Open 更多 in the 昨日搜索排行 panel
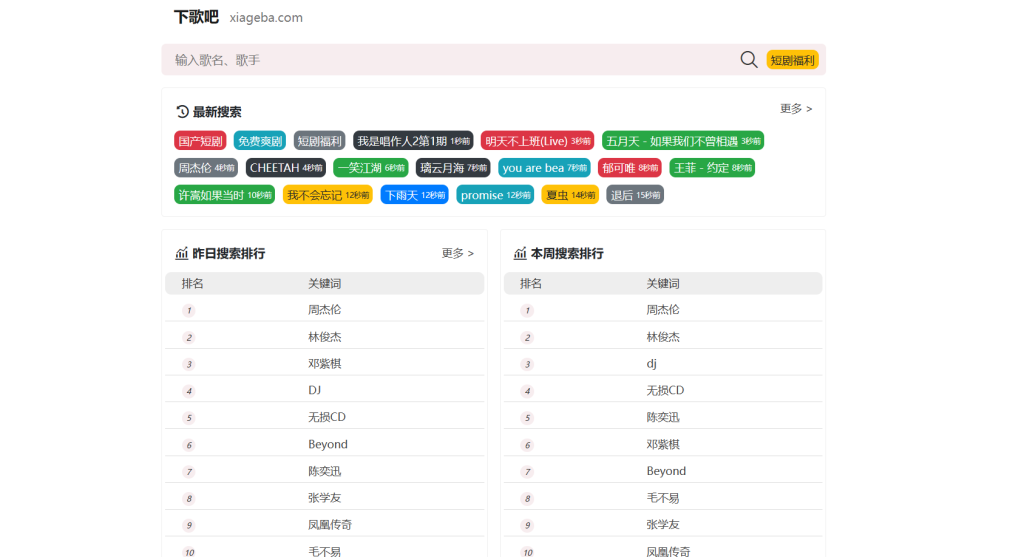The width and height of the screenshot is (1024, 557). pos(457,253)
